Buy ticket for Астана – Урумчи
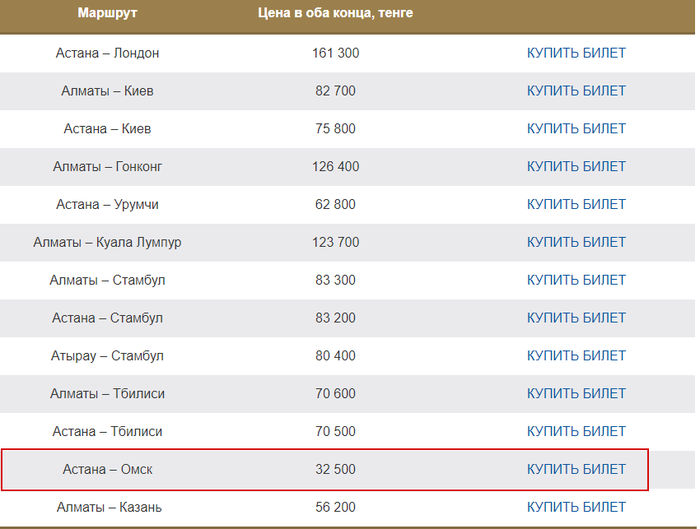The height and width of the screenshot is (529, 700). (x=576, y=204)
